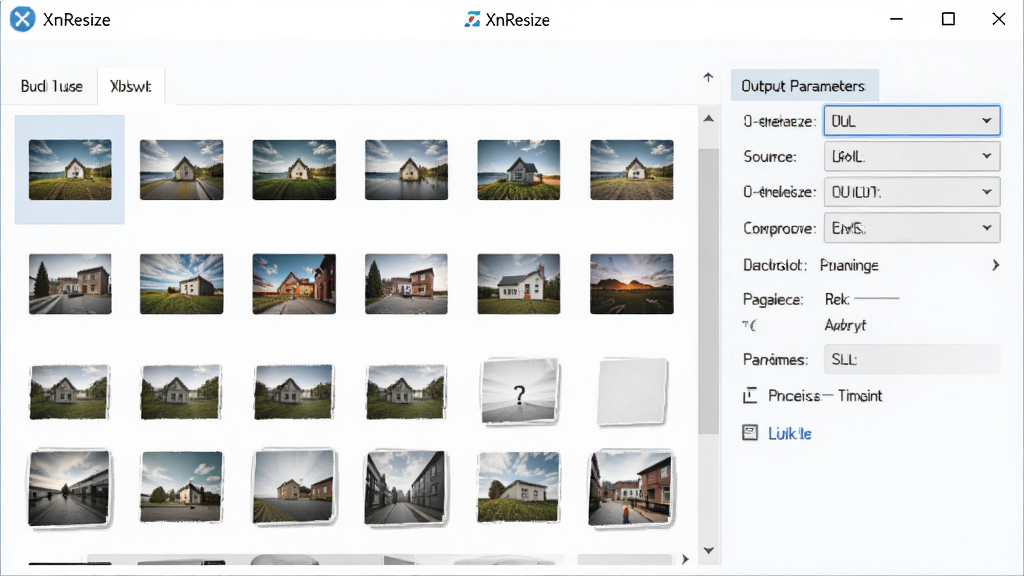The image size is (1024, 576).
Task: Open the Luik le link
Action: 790,434
